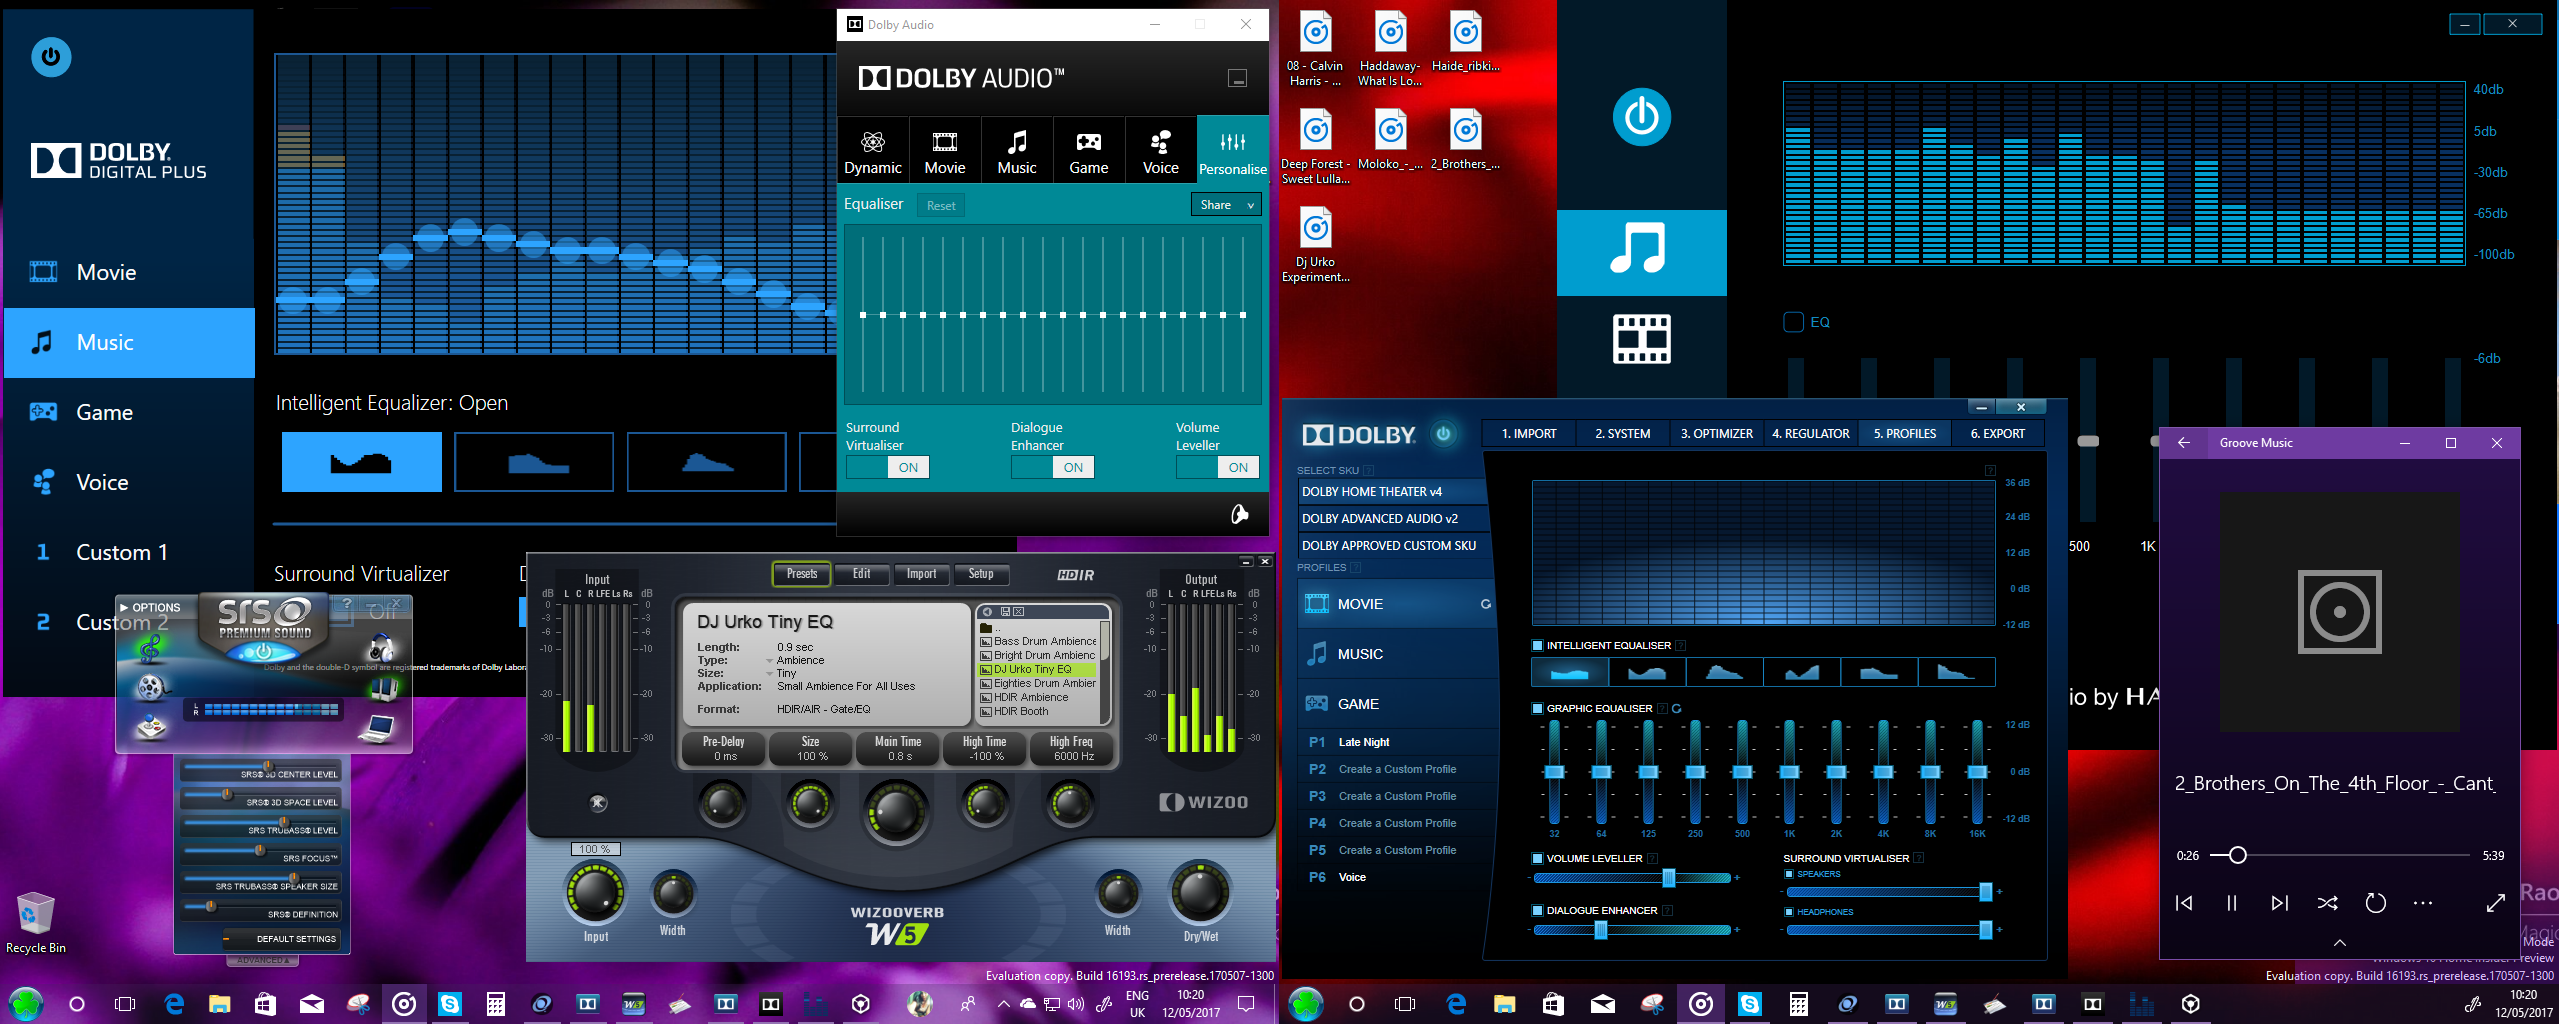Select the highlighted music note tile
The width and height of the screenshot is (2559, 1024).
coord(1641,252)
